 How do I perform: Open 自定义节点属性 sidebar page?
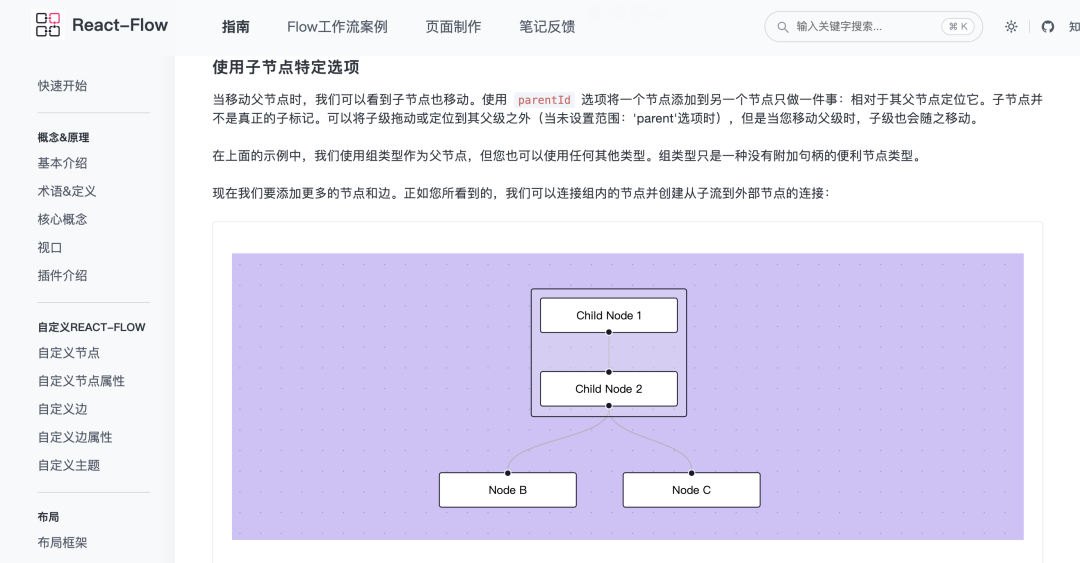click(81, 381)
